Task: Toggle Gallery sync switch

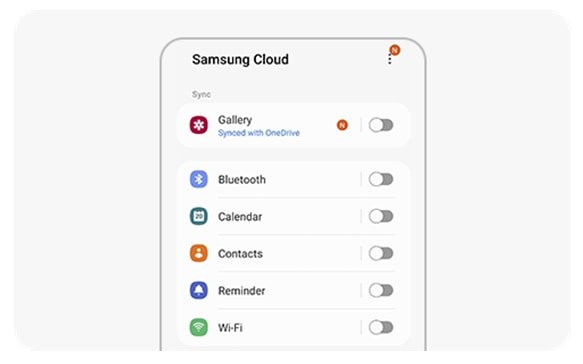Action: 381,125
